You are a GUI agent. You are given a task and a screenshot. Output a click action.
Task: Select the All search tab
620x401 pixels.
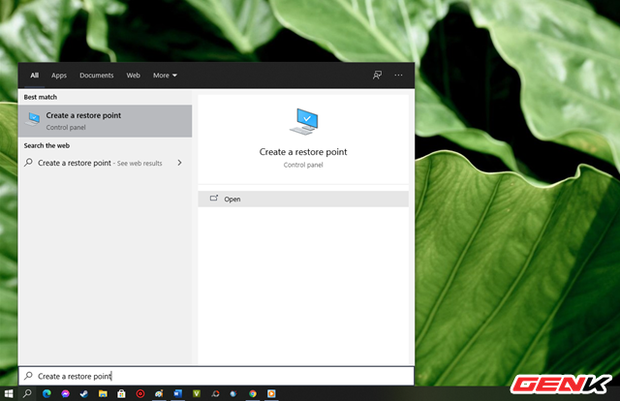point(34,75)
